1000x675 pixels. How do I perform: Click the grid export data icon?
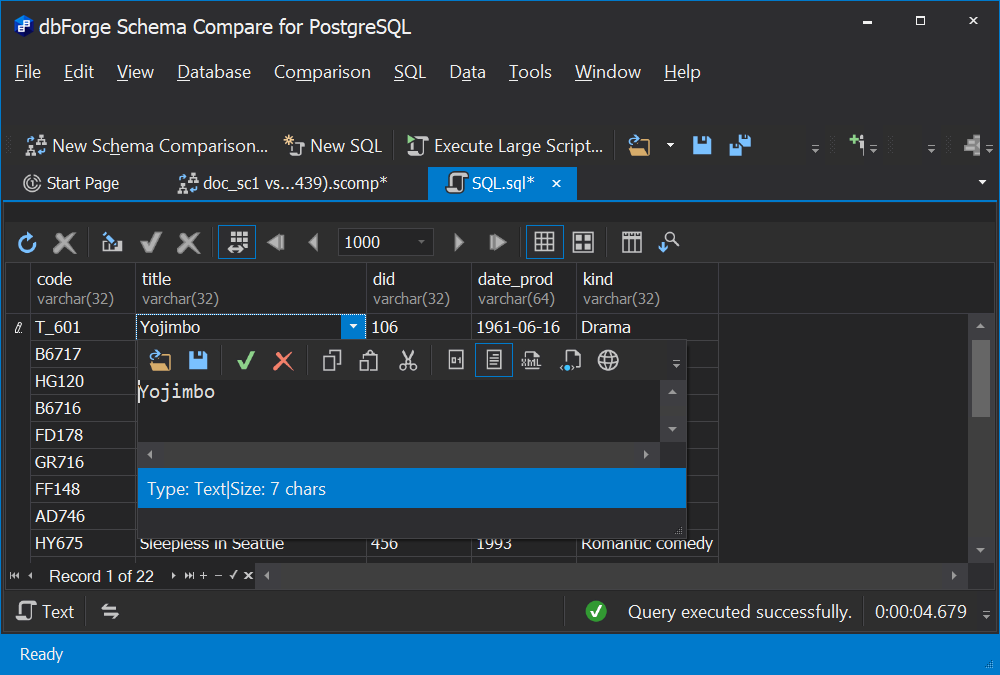click(x=112, y=242)
